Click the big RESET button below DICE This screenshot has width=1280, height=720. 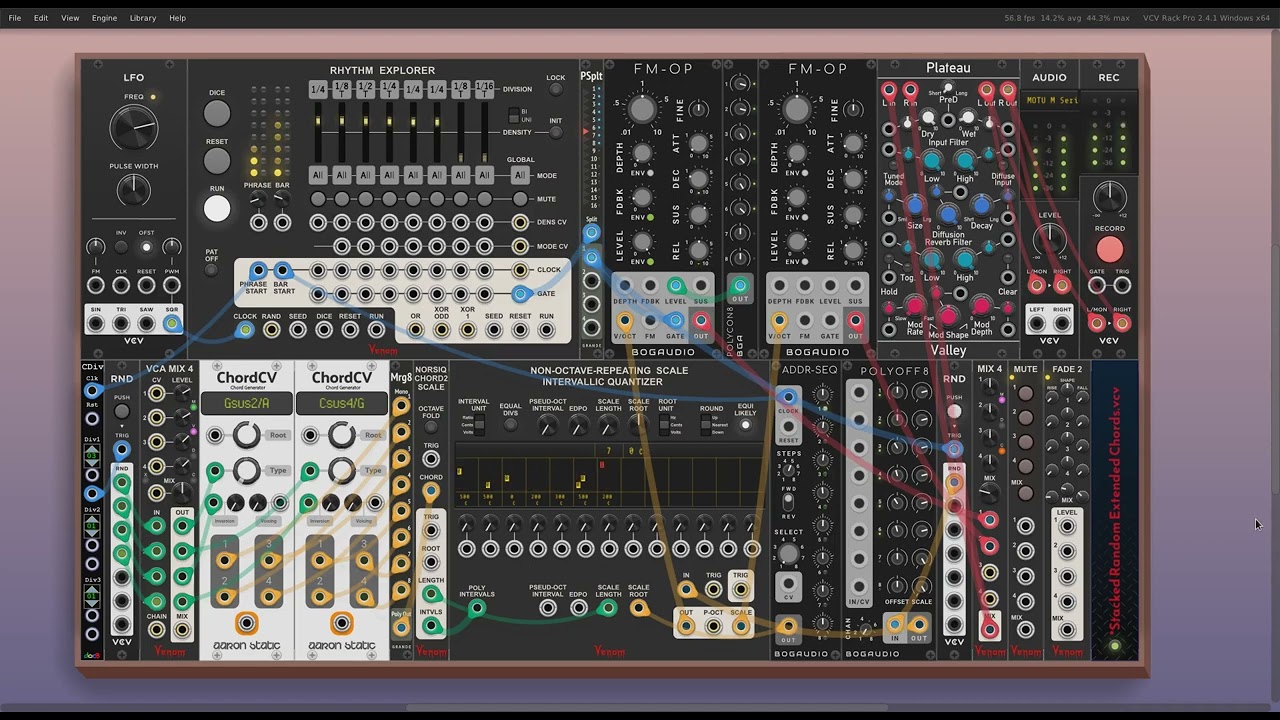(217, 162)
